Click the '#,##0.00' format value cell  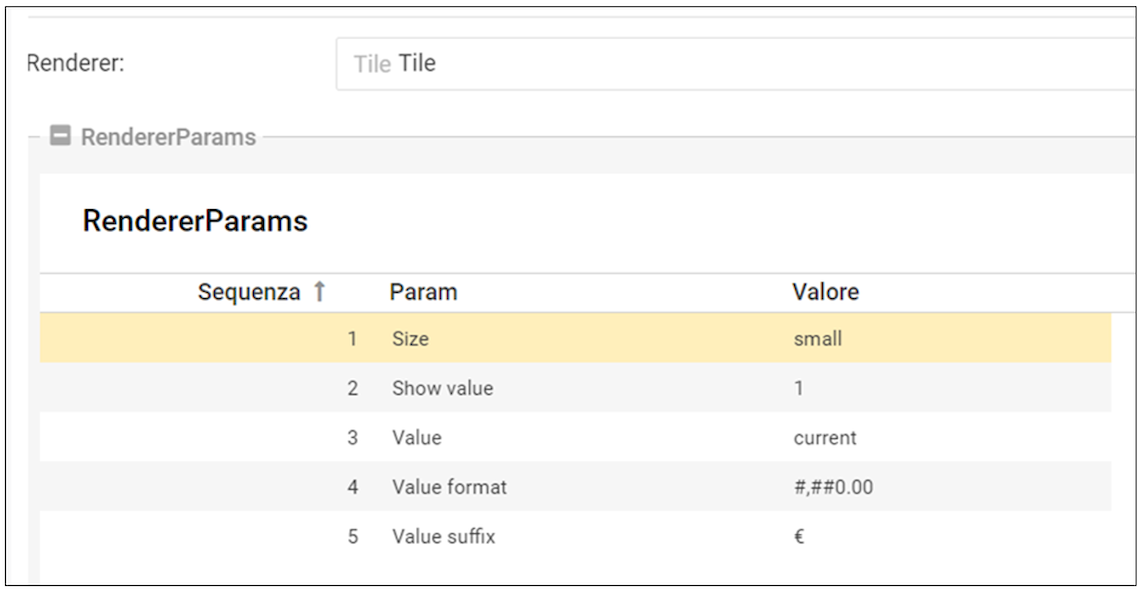pos(832,487)
